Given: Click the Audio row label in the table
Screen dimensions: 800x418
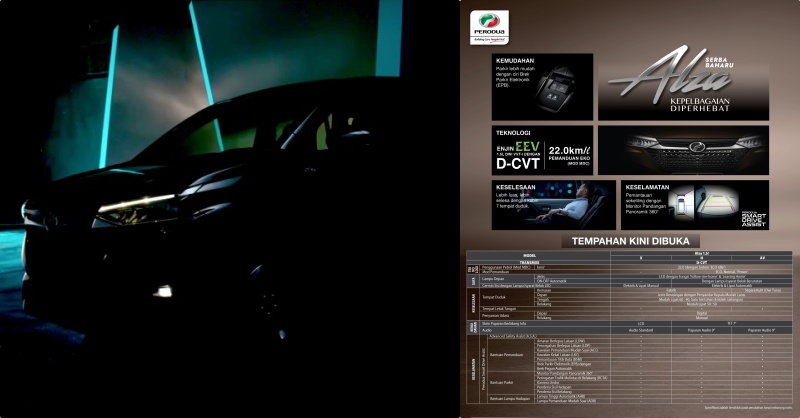Looking at the screenshot, I should coord(487,330).
